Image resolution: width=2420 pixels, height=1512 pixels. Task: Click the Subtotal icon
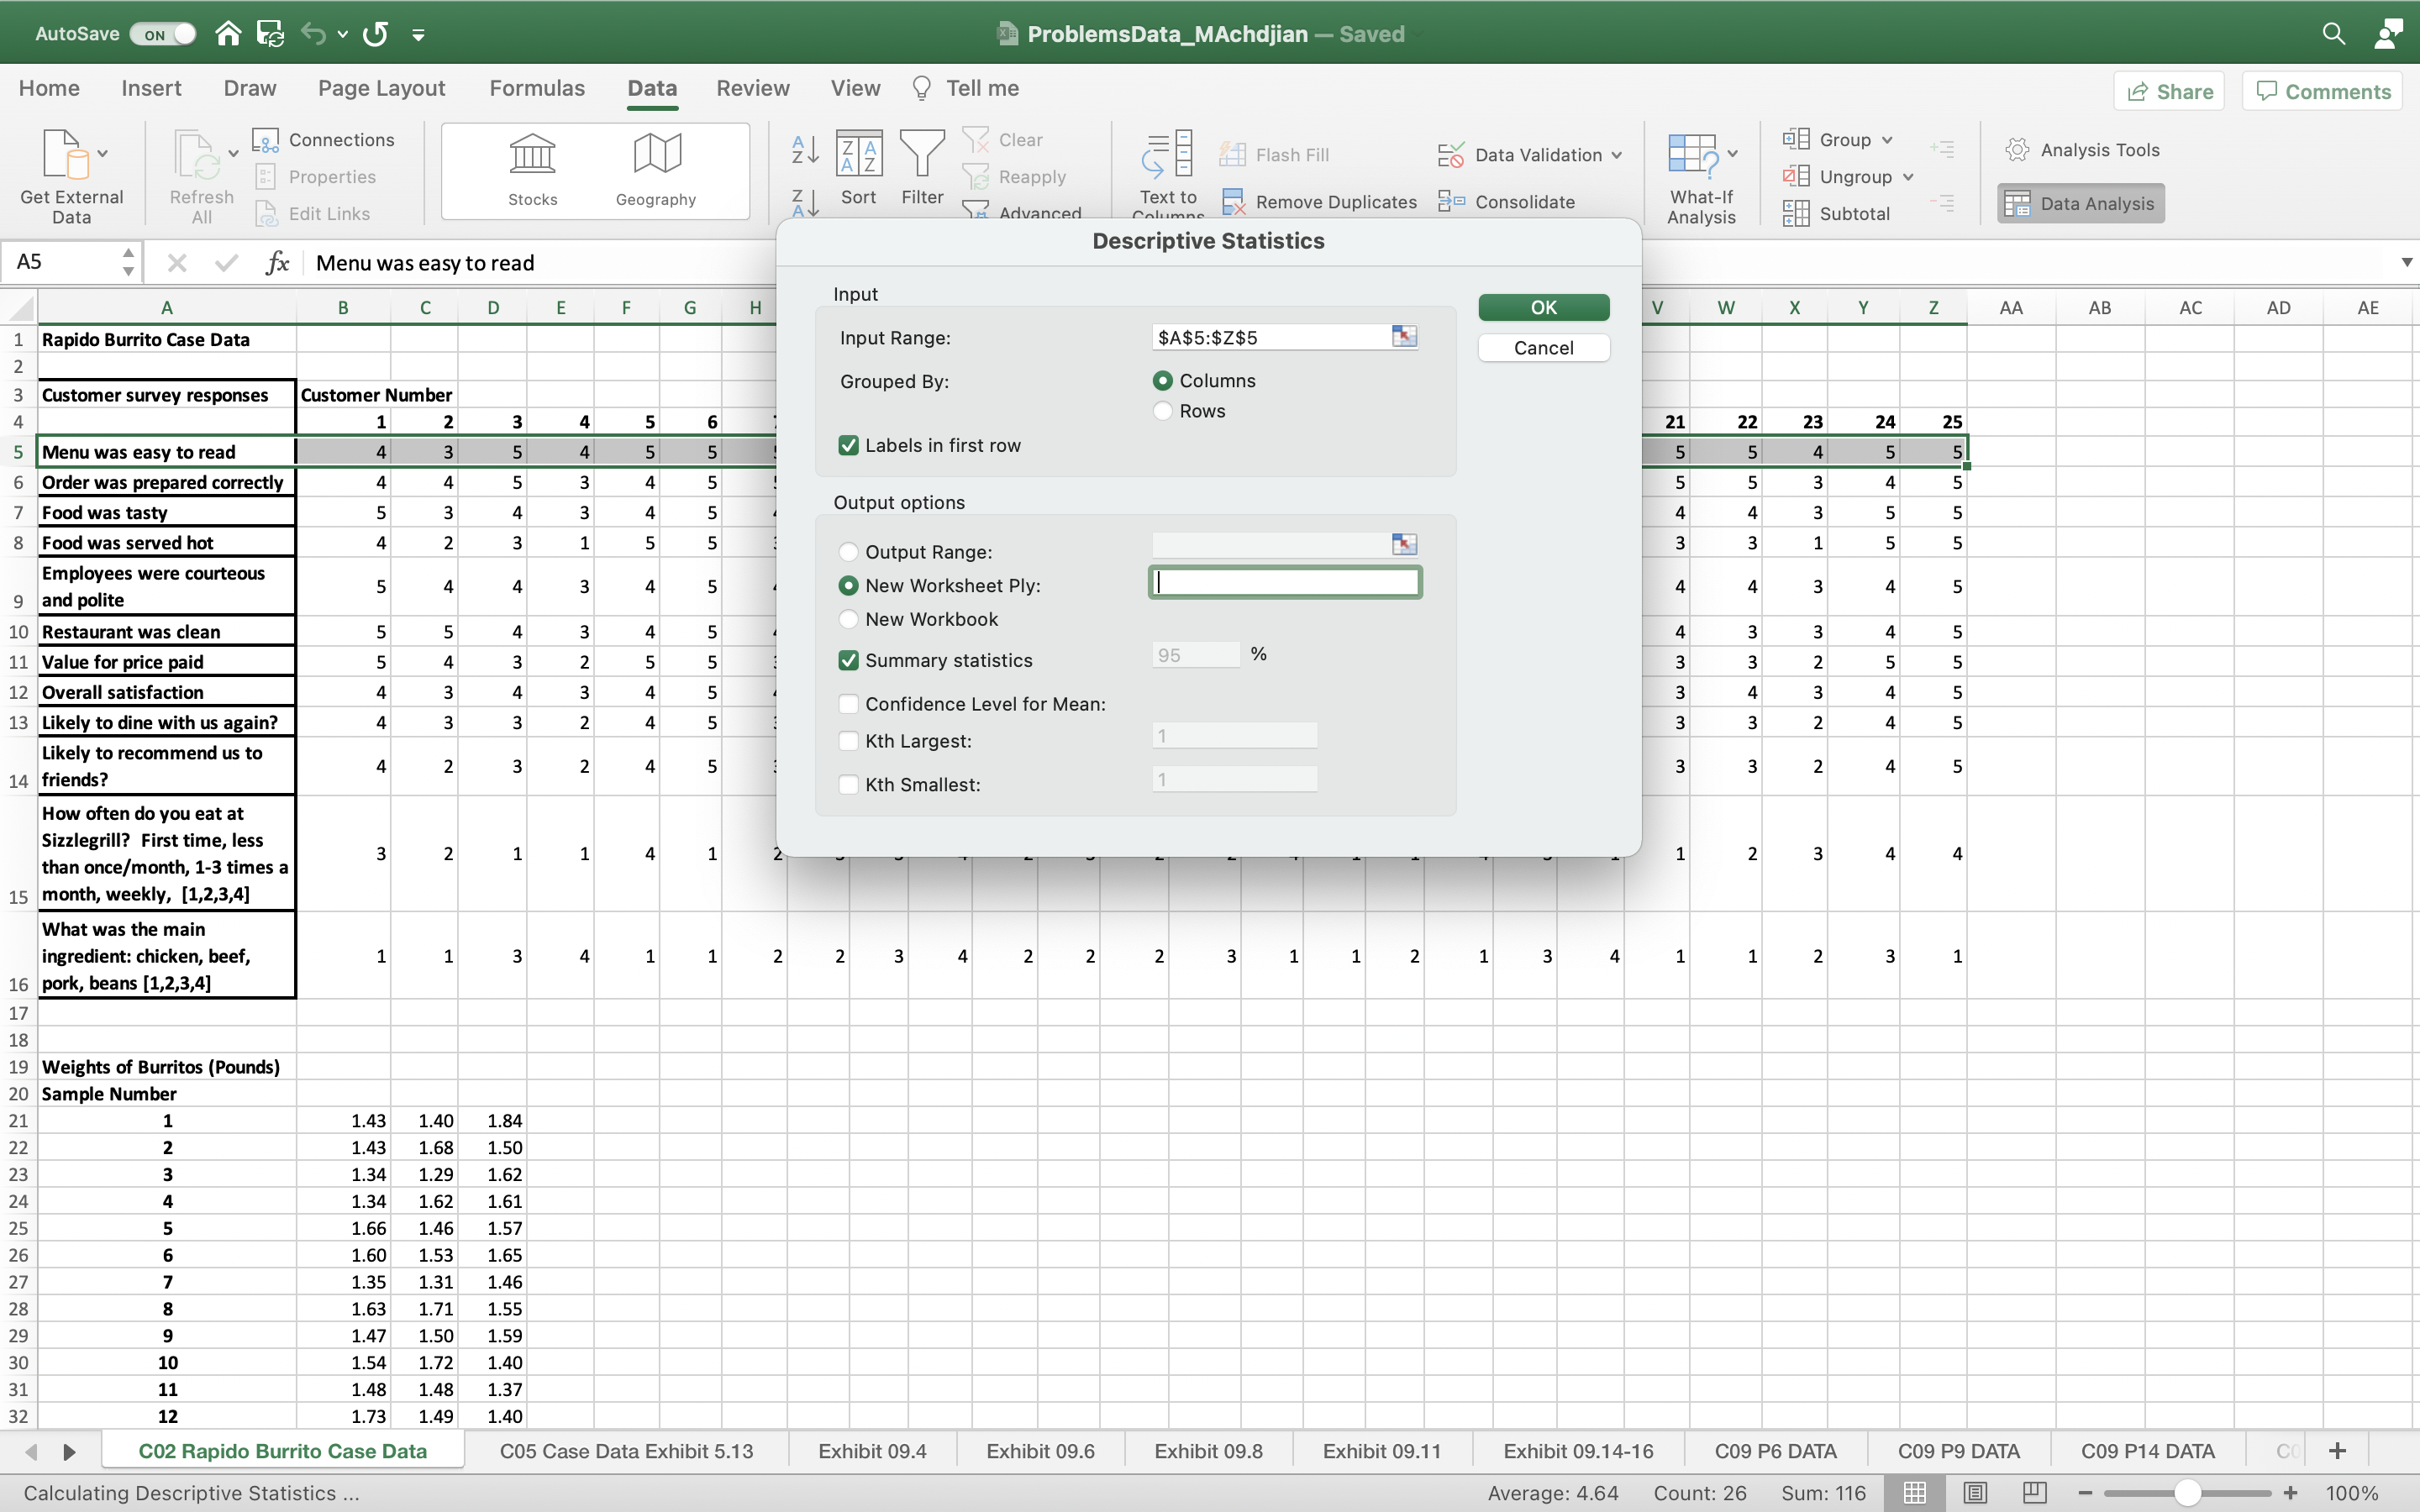(1796, 213)
